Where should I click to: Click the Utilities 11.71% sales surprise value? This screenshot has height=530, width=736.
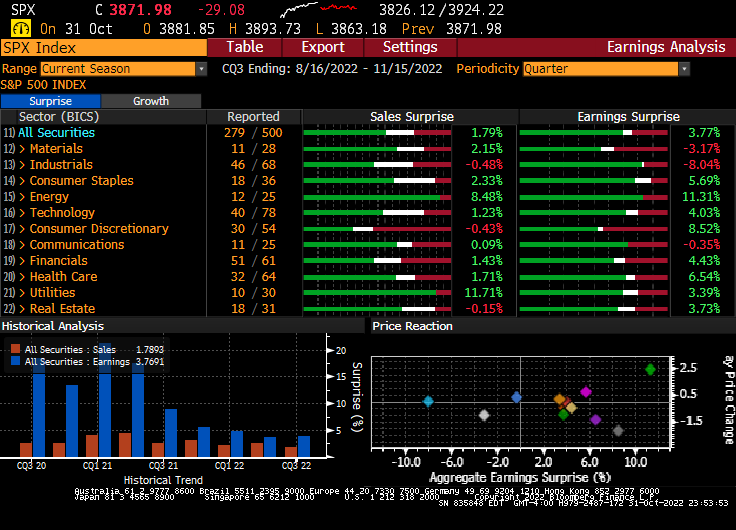(483, 292)
